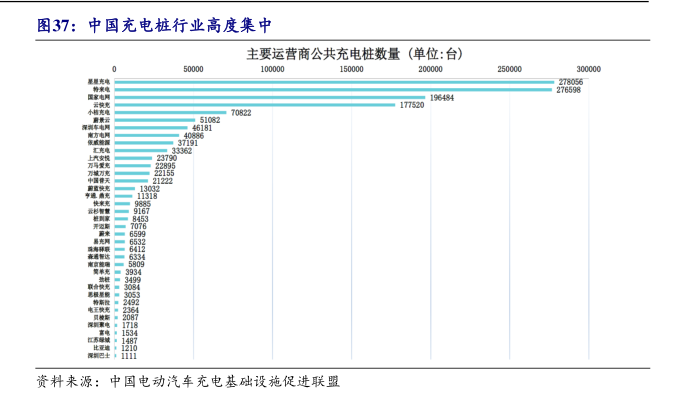Image resolution: width=678 pixels, height=400 pixels.
Task: Click the figure title 图37: 中国充电桩行业高度集中
Action: (x=153, y=24)
